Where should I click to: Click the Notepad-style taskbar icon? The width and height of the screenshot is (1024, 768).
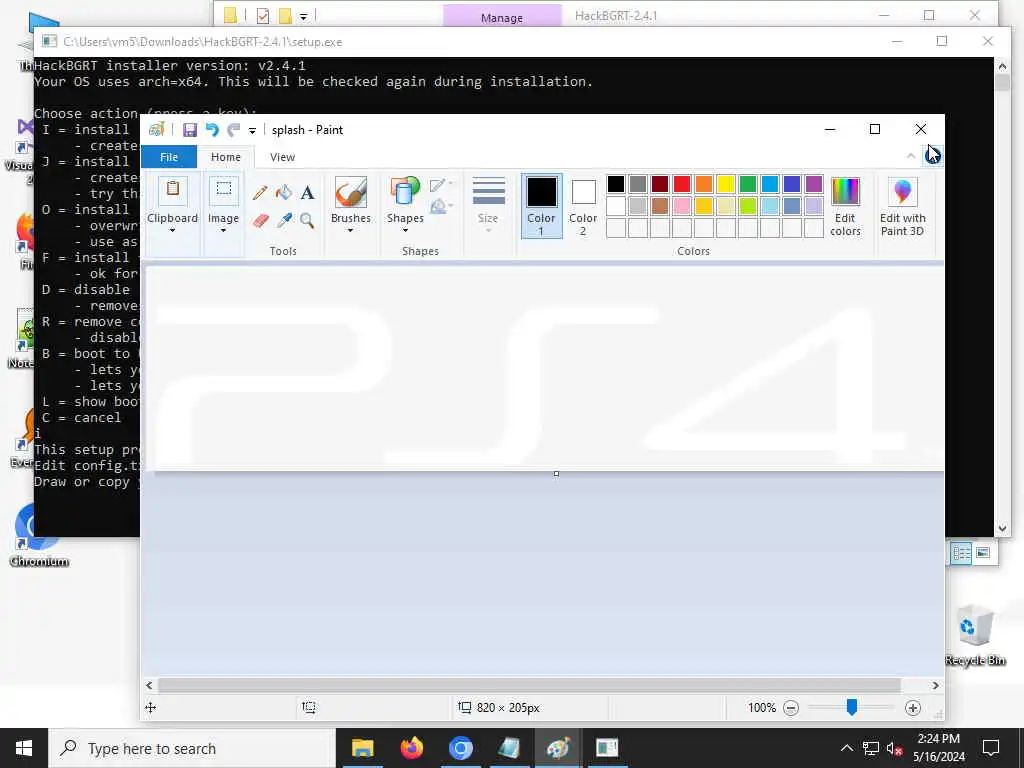click(x=509, y=748)
